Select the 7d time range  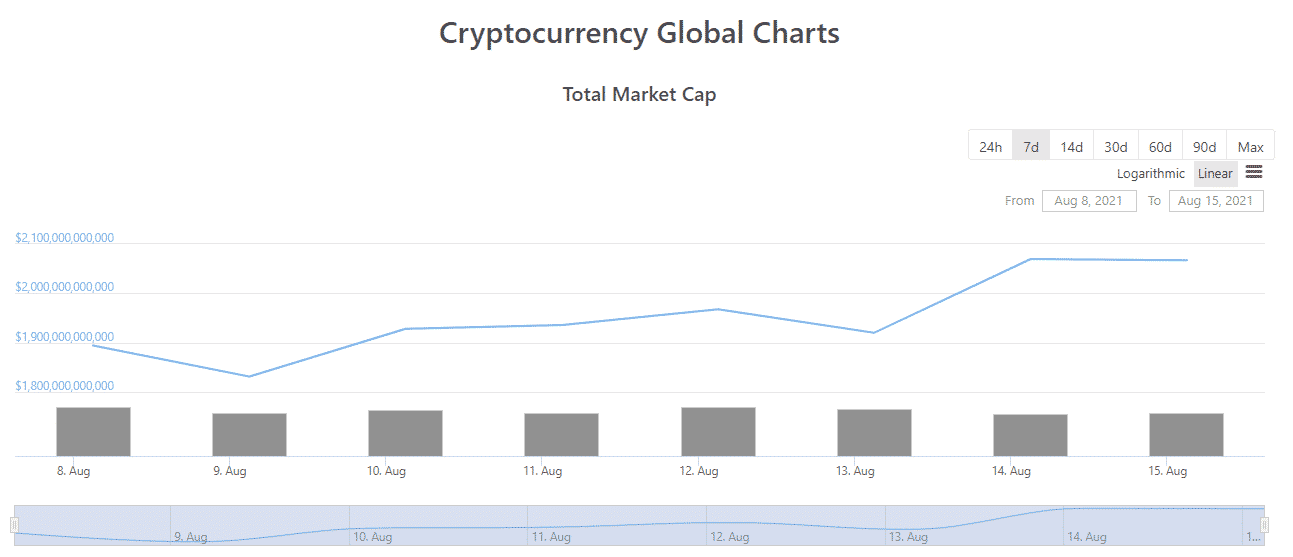1031,146
